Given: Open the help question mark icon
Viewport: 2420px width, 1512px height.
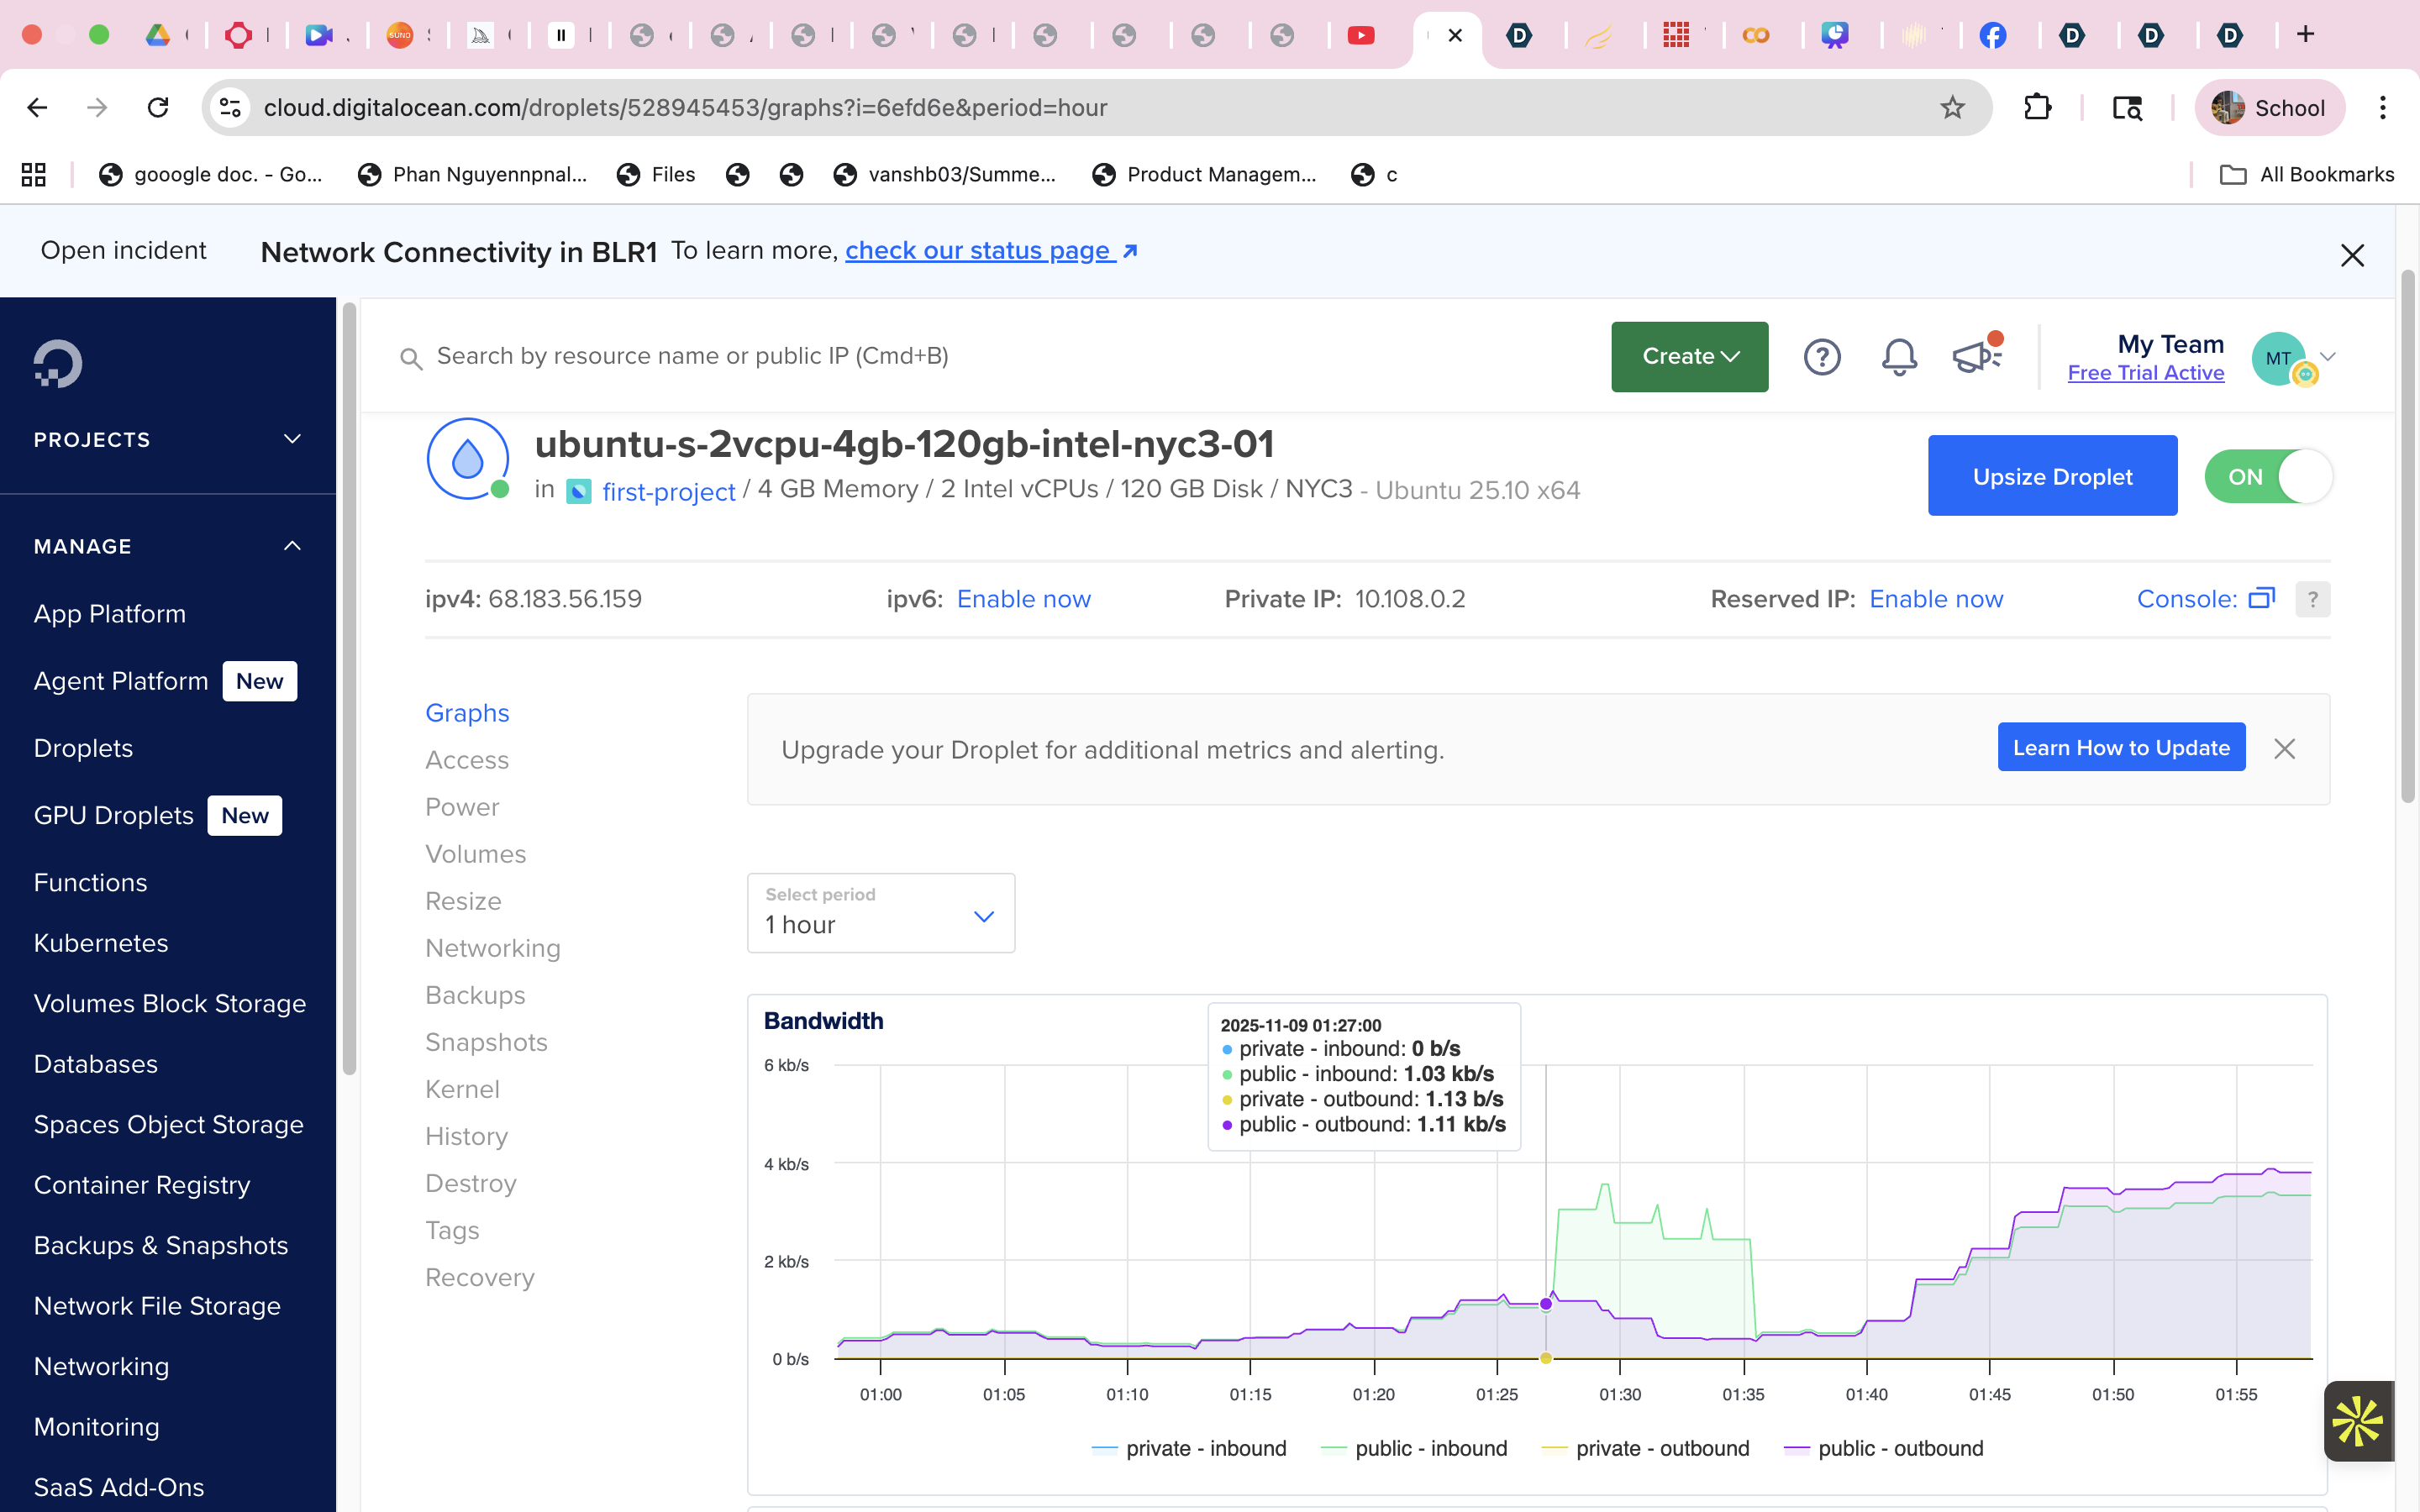Looking at the screenshot, I should [x=1821, y=357].
